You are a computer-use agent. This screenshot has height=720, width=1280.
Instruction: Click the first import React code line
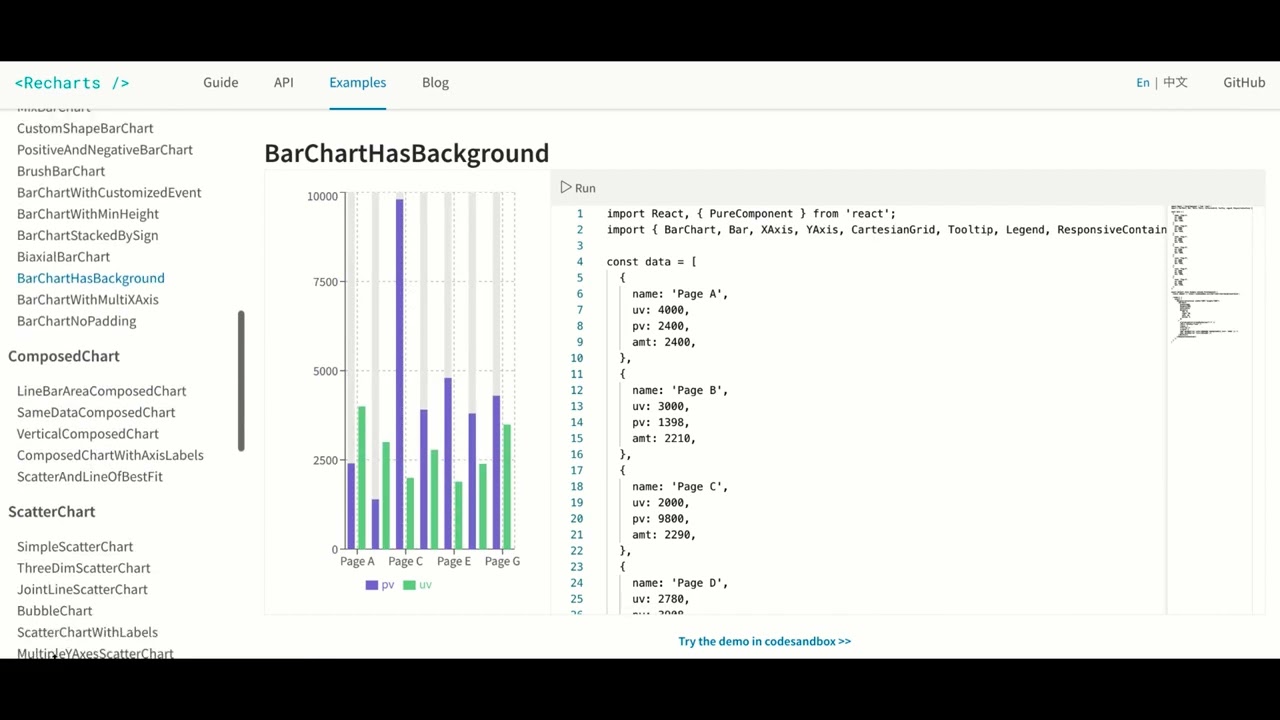(751, 214)
